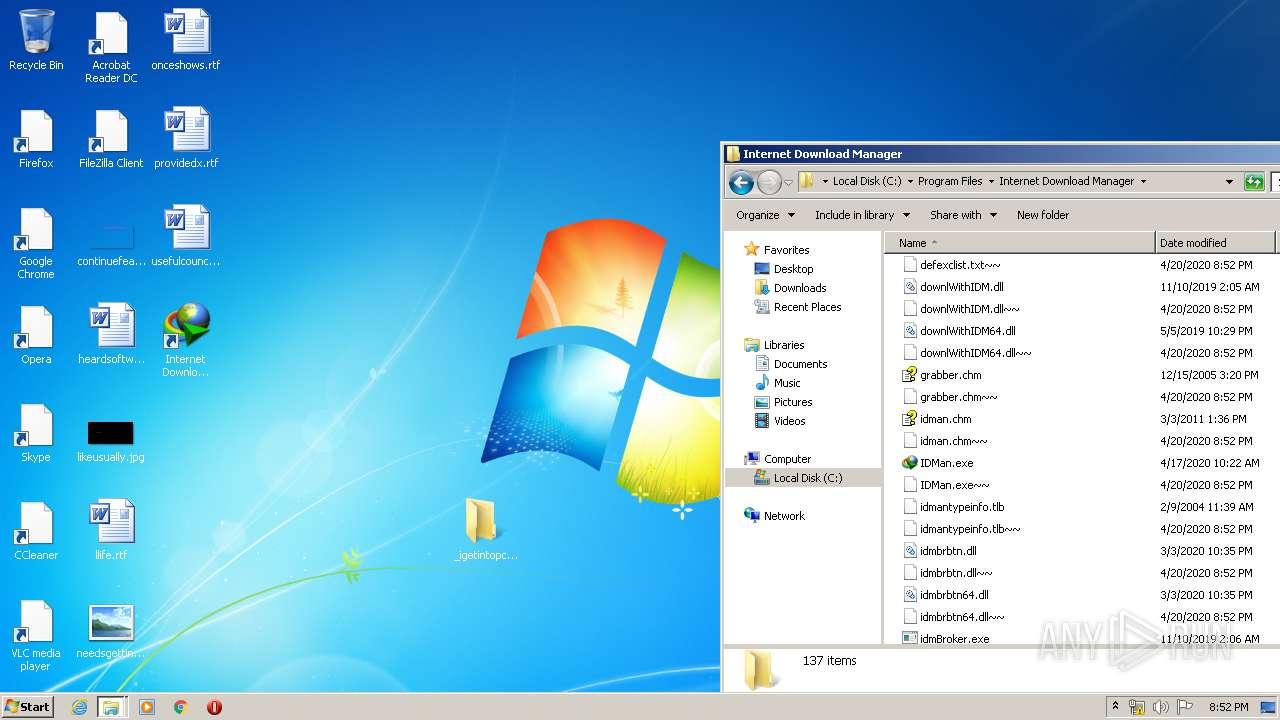Launch Google Chrome desktop shortcut
The width and height of the screenshot is (1280, 720).
pos(36,242)
